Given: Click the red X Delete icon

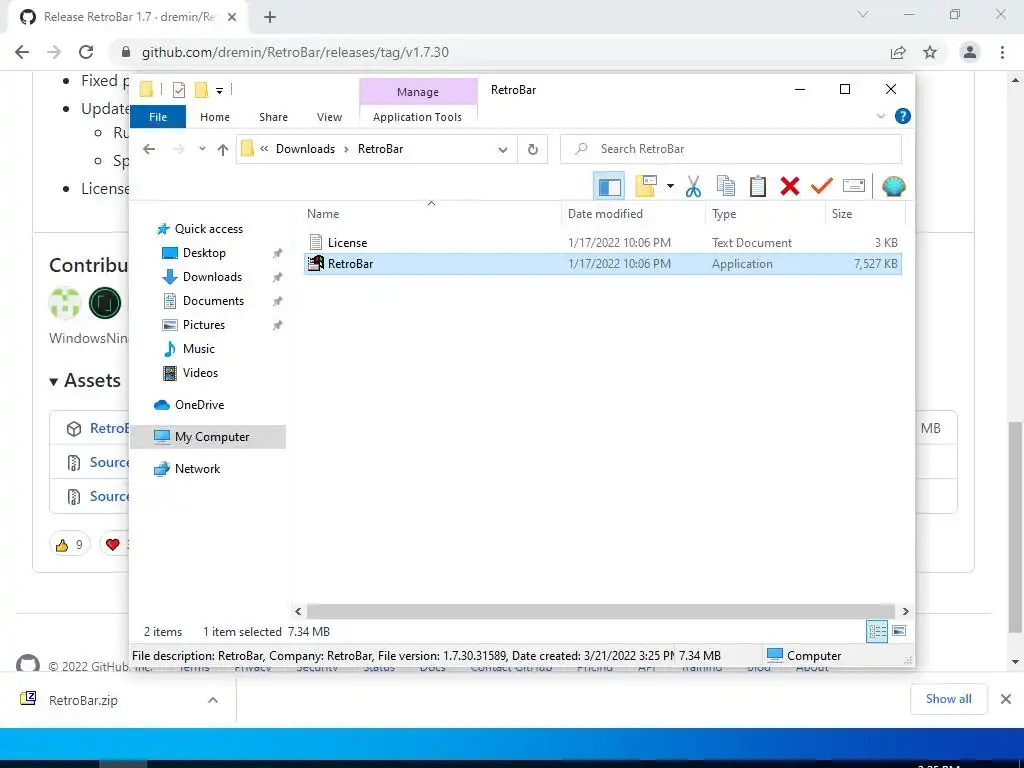Looking at the screenshot, I should tap(790, 187).
